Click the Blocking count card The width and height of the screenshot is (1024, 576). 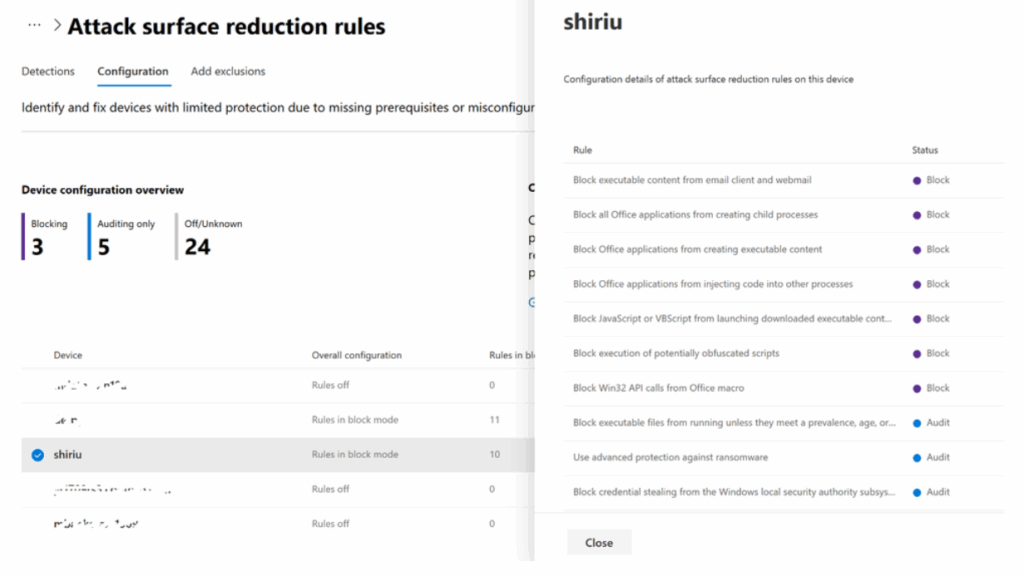coord(48,236)
